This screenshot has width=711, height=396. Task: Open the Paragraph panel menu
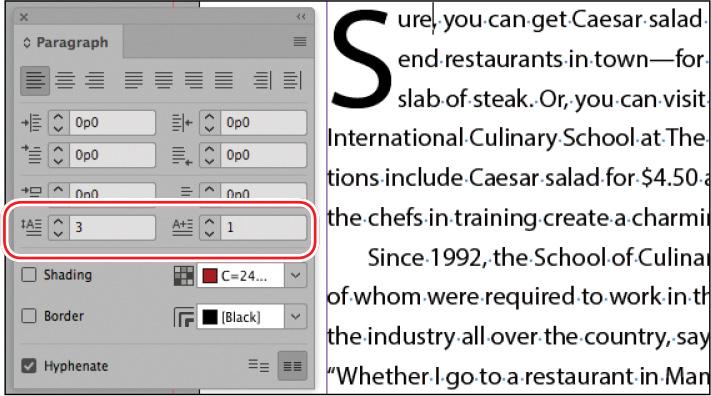(x=300, y=42)
